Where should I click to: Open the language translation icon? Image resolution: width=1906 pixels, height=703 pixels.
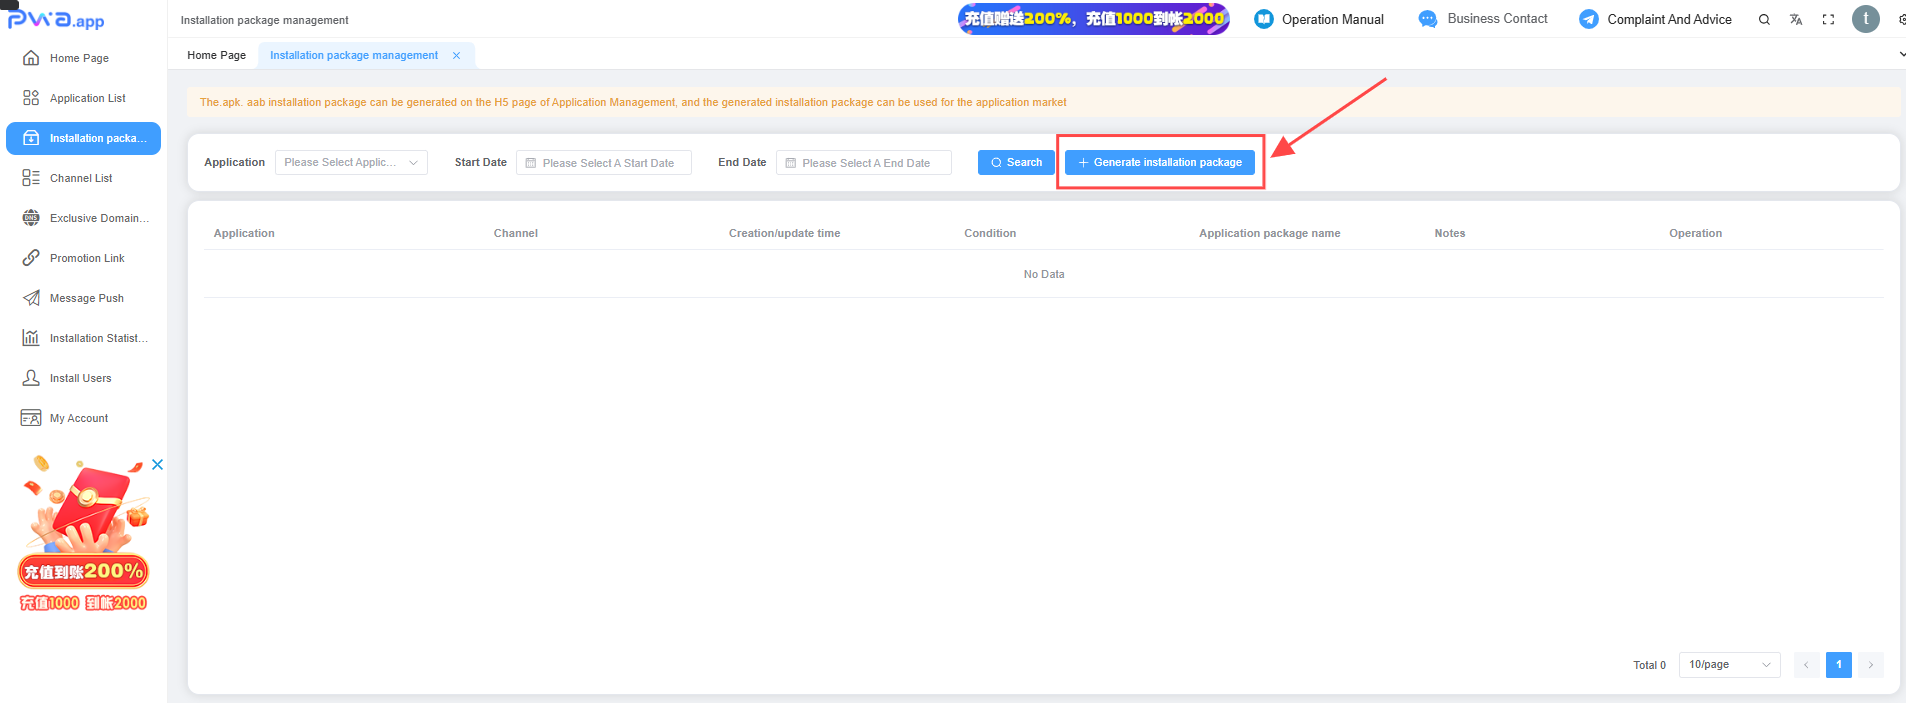1796,20
